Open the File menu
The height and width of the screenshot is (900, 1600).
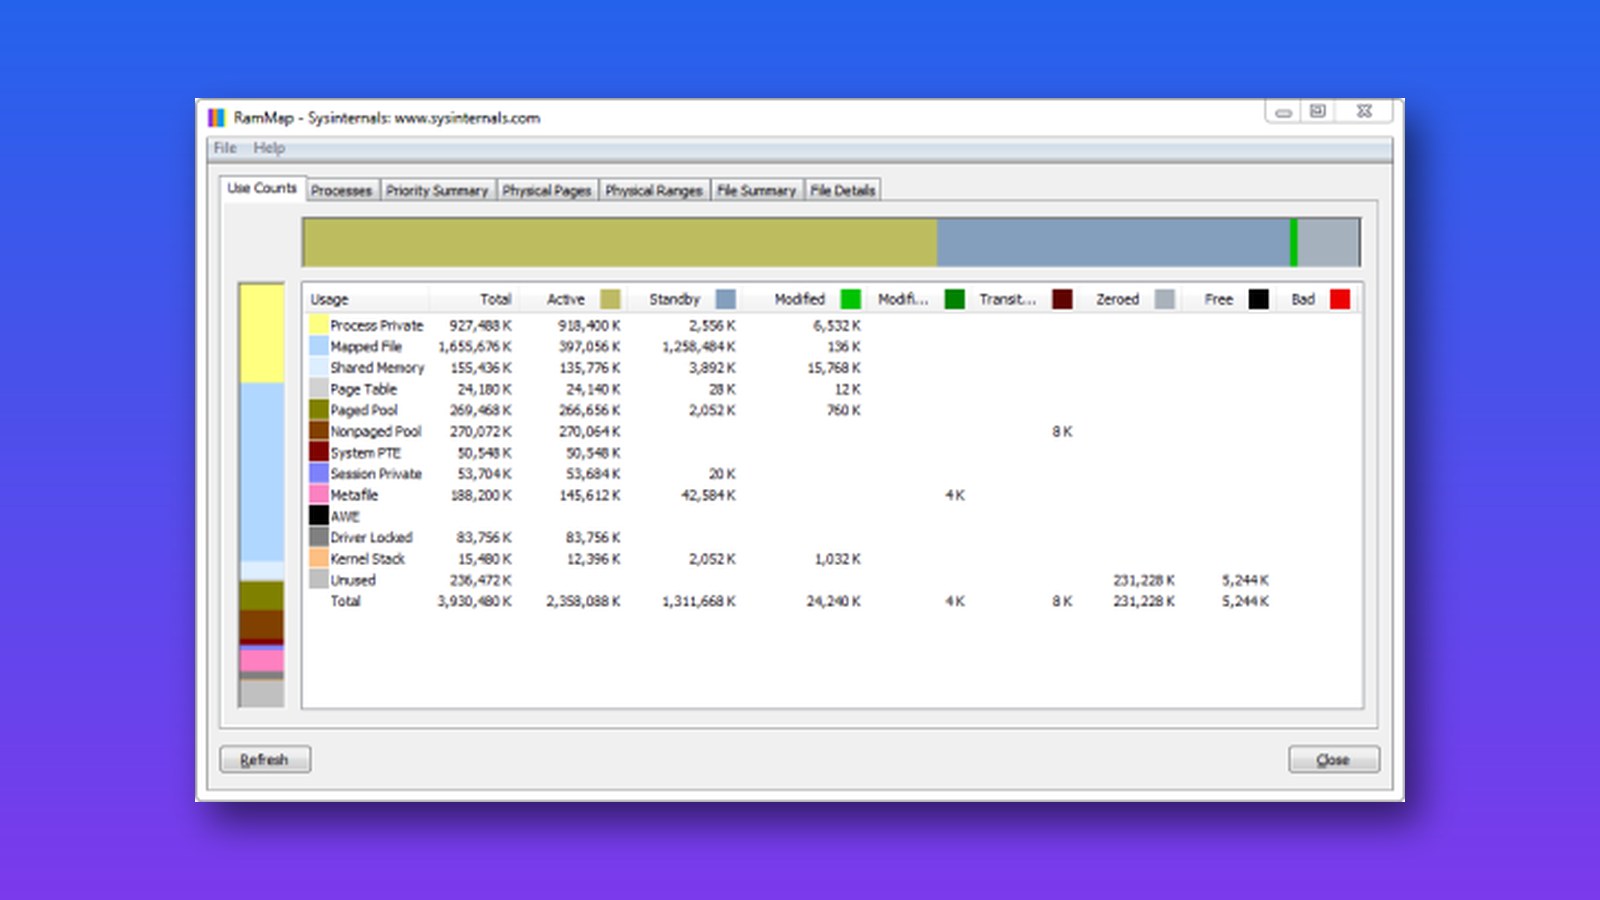click(225, 148)
